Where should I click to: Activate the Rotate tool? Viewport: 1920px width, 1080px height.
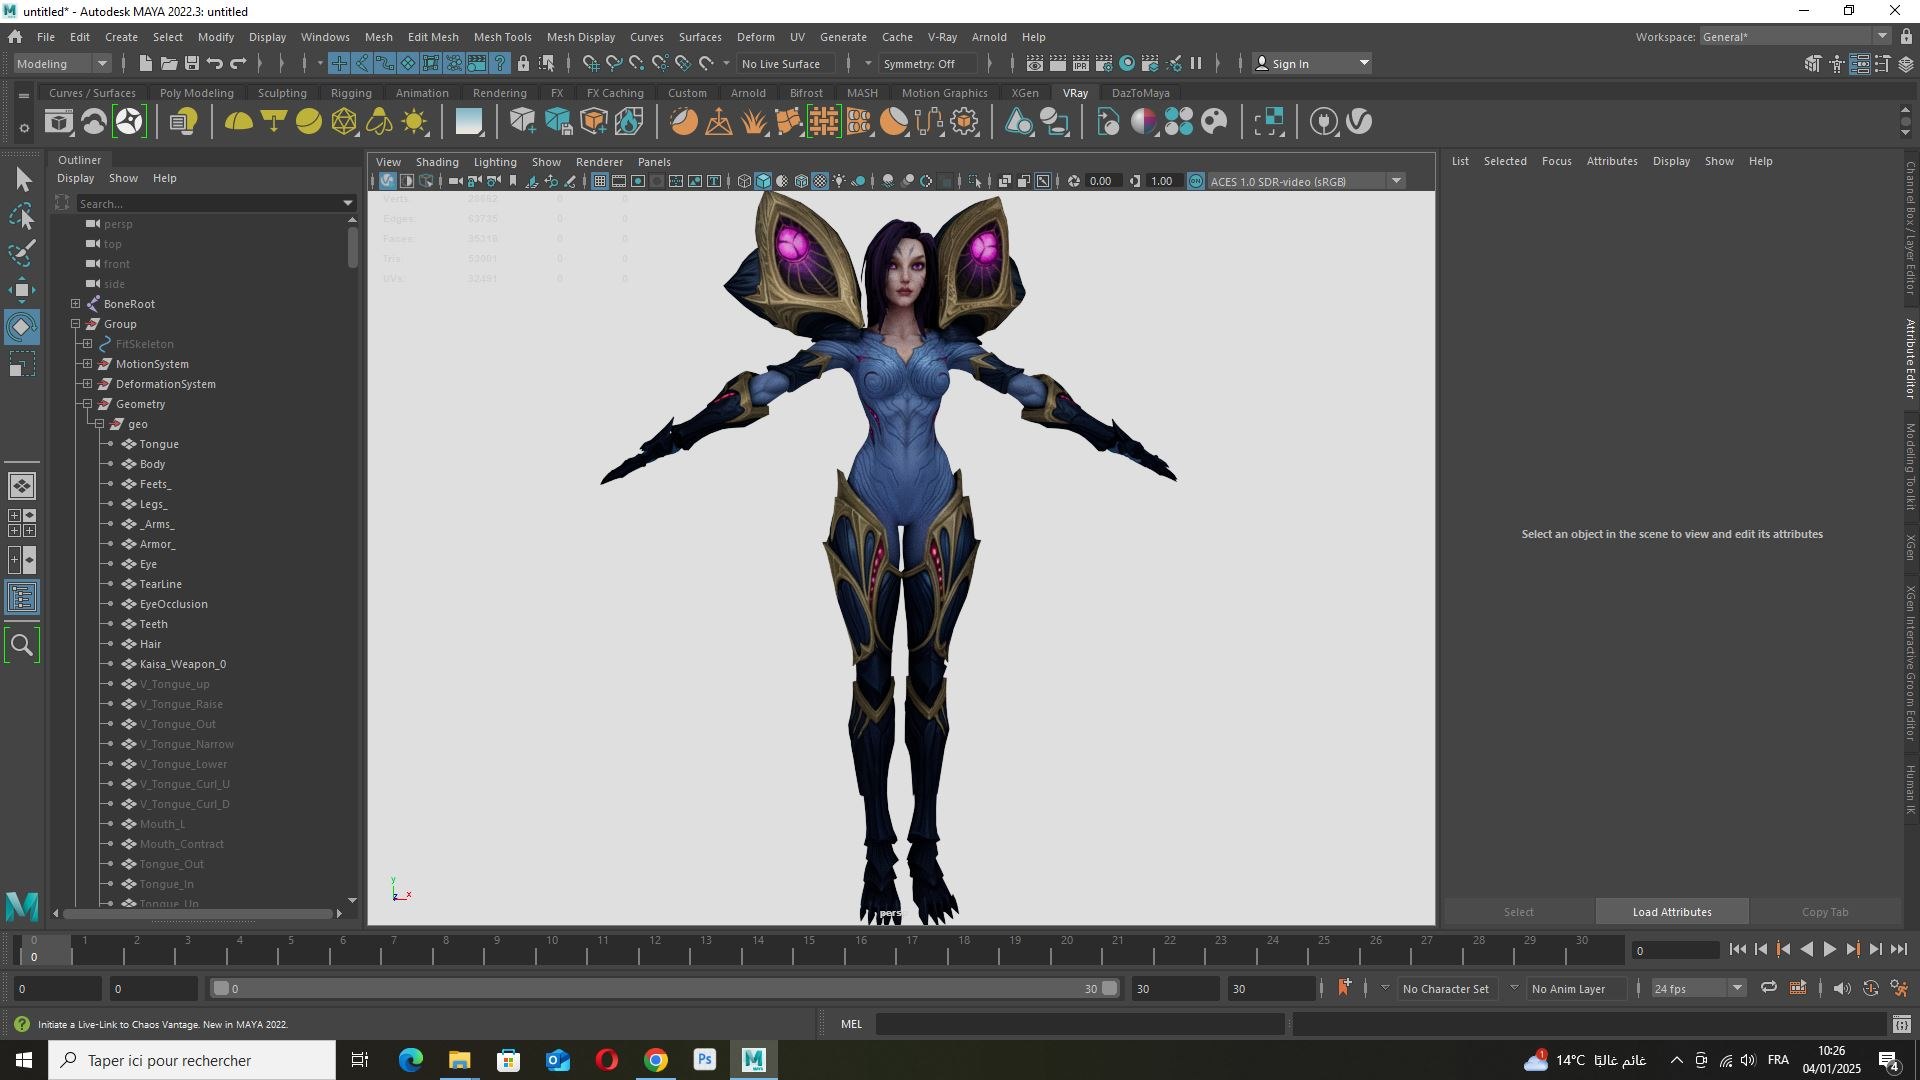point(22,327)
